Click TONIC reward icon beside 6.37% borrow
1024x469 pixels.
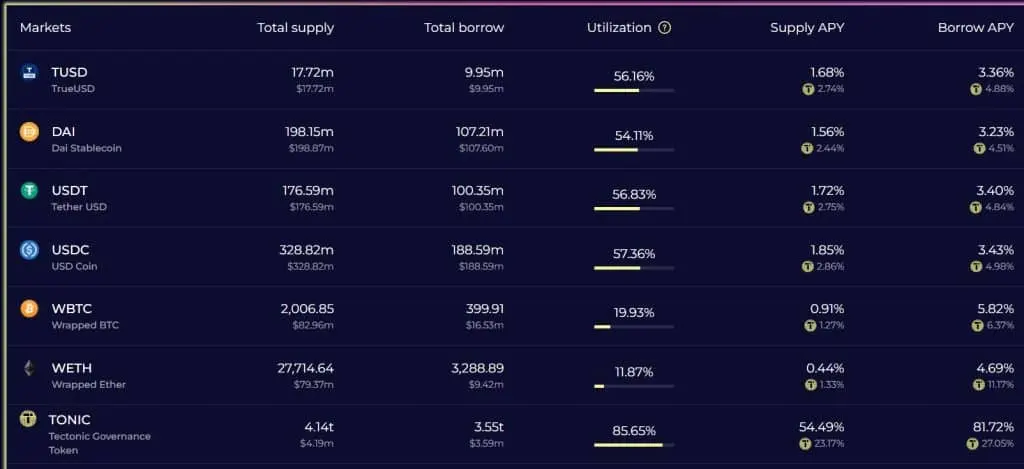[x=978, y=325]
